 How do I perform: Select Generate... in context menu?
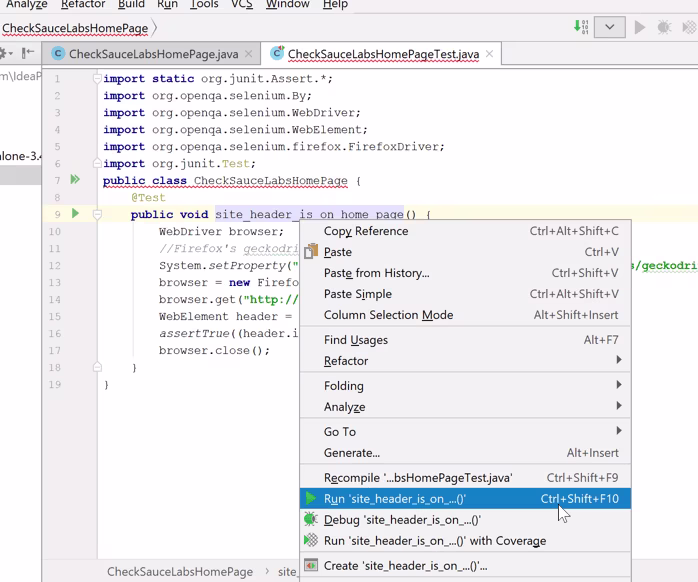(x=465, y=453)
